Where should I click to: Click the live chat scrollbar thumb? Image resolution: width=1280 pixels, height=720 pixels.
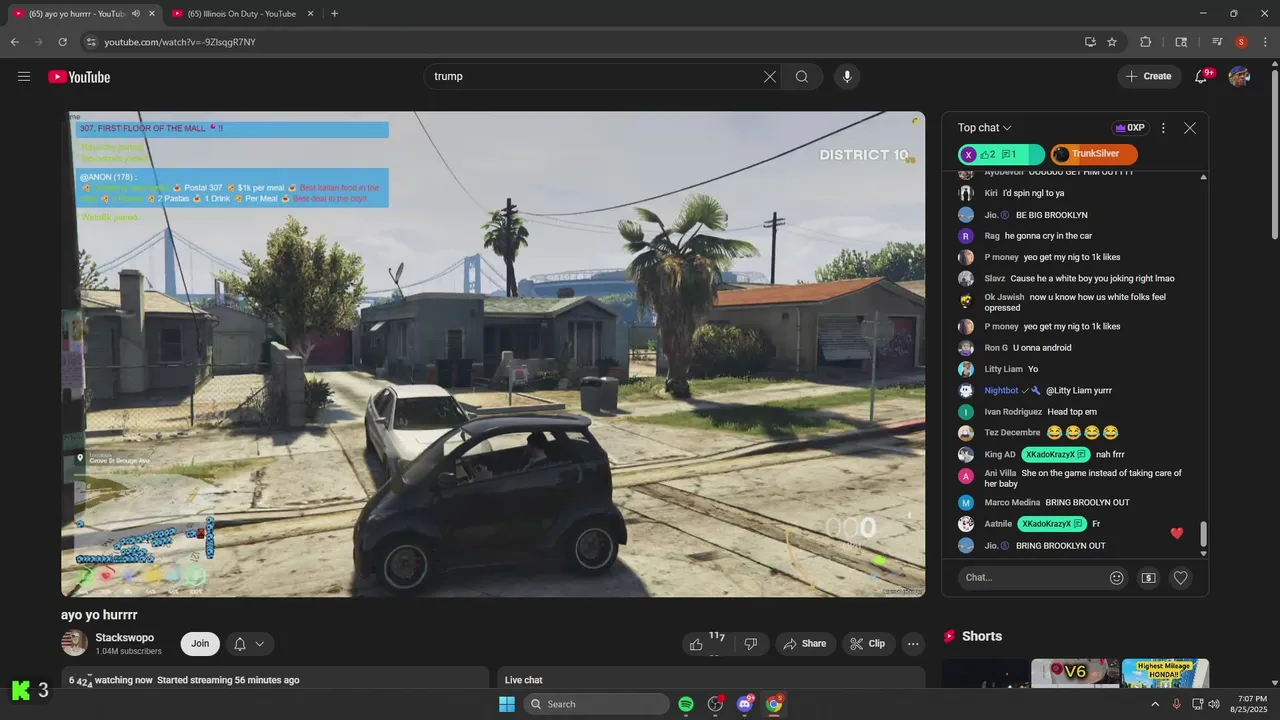click(x=1204, y=534)
